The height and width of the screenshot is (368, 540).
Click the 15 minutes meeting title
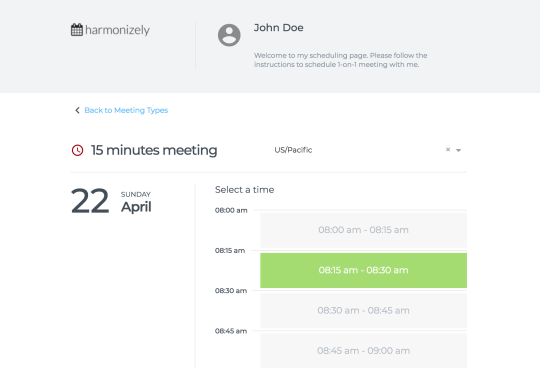tap(154, 150)
